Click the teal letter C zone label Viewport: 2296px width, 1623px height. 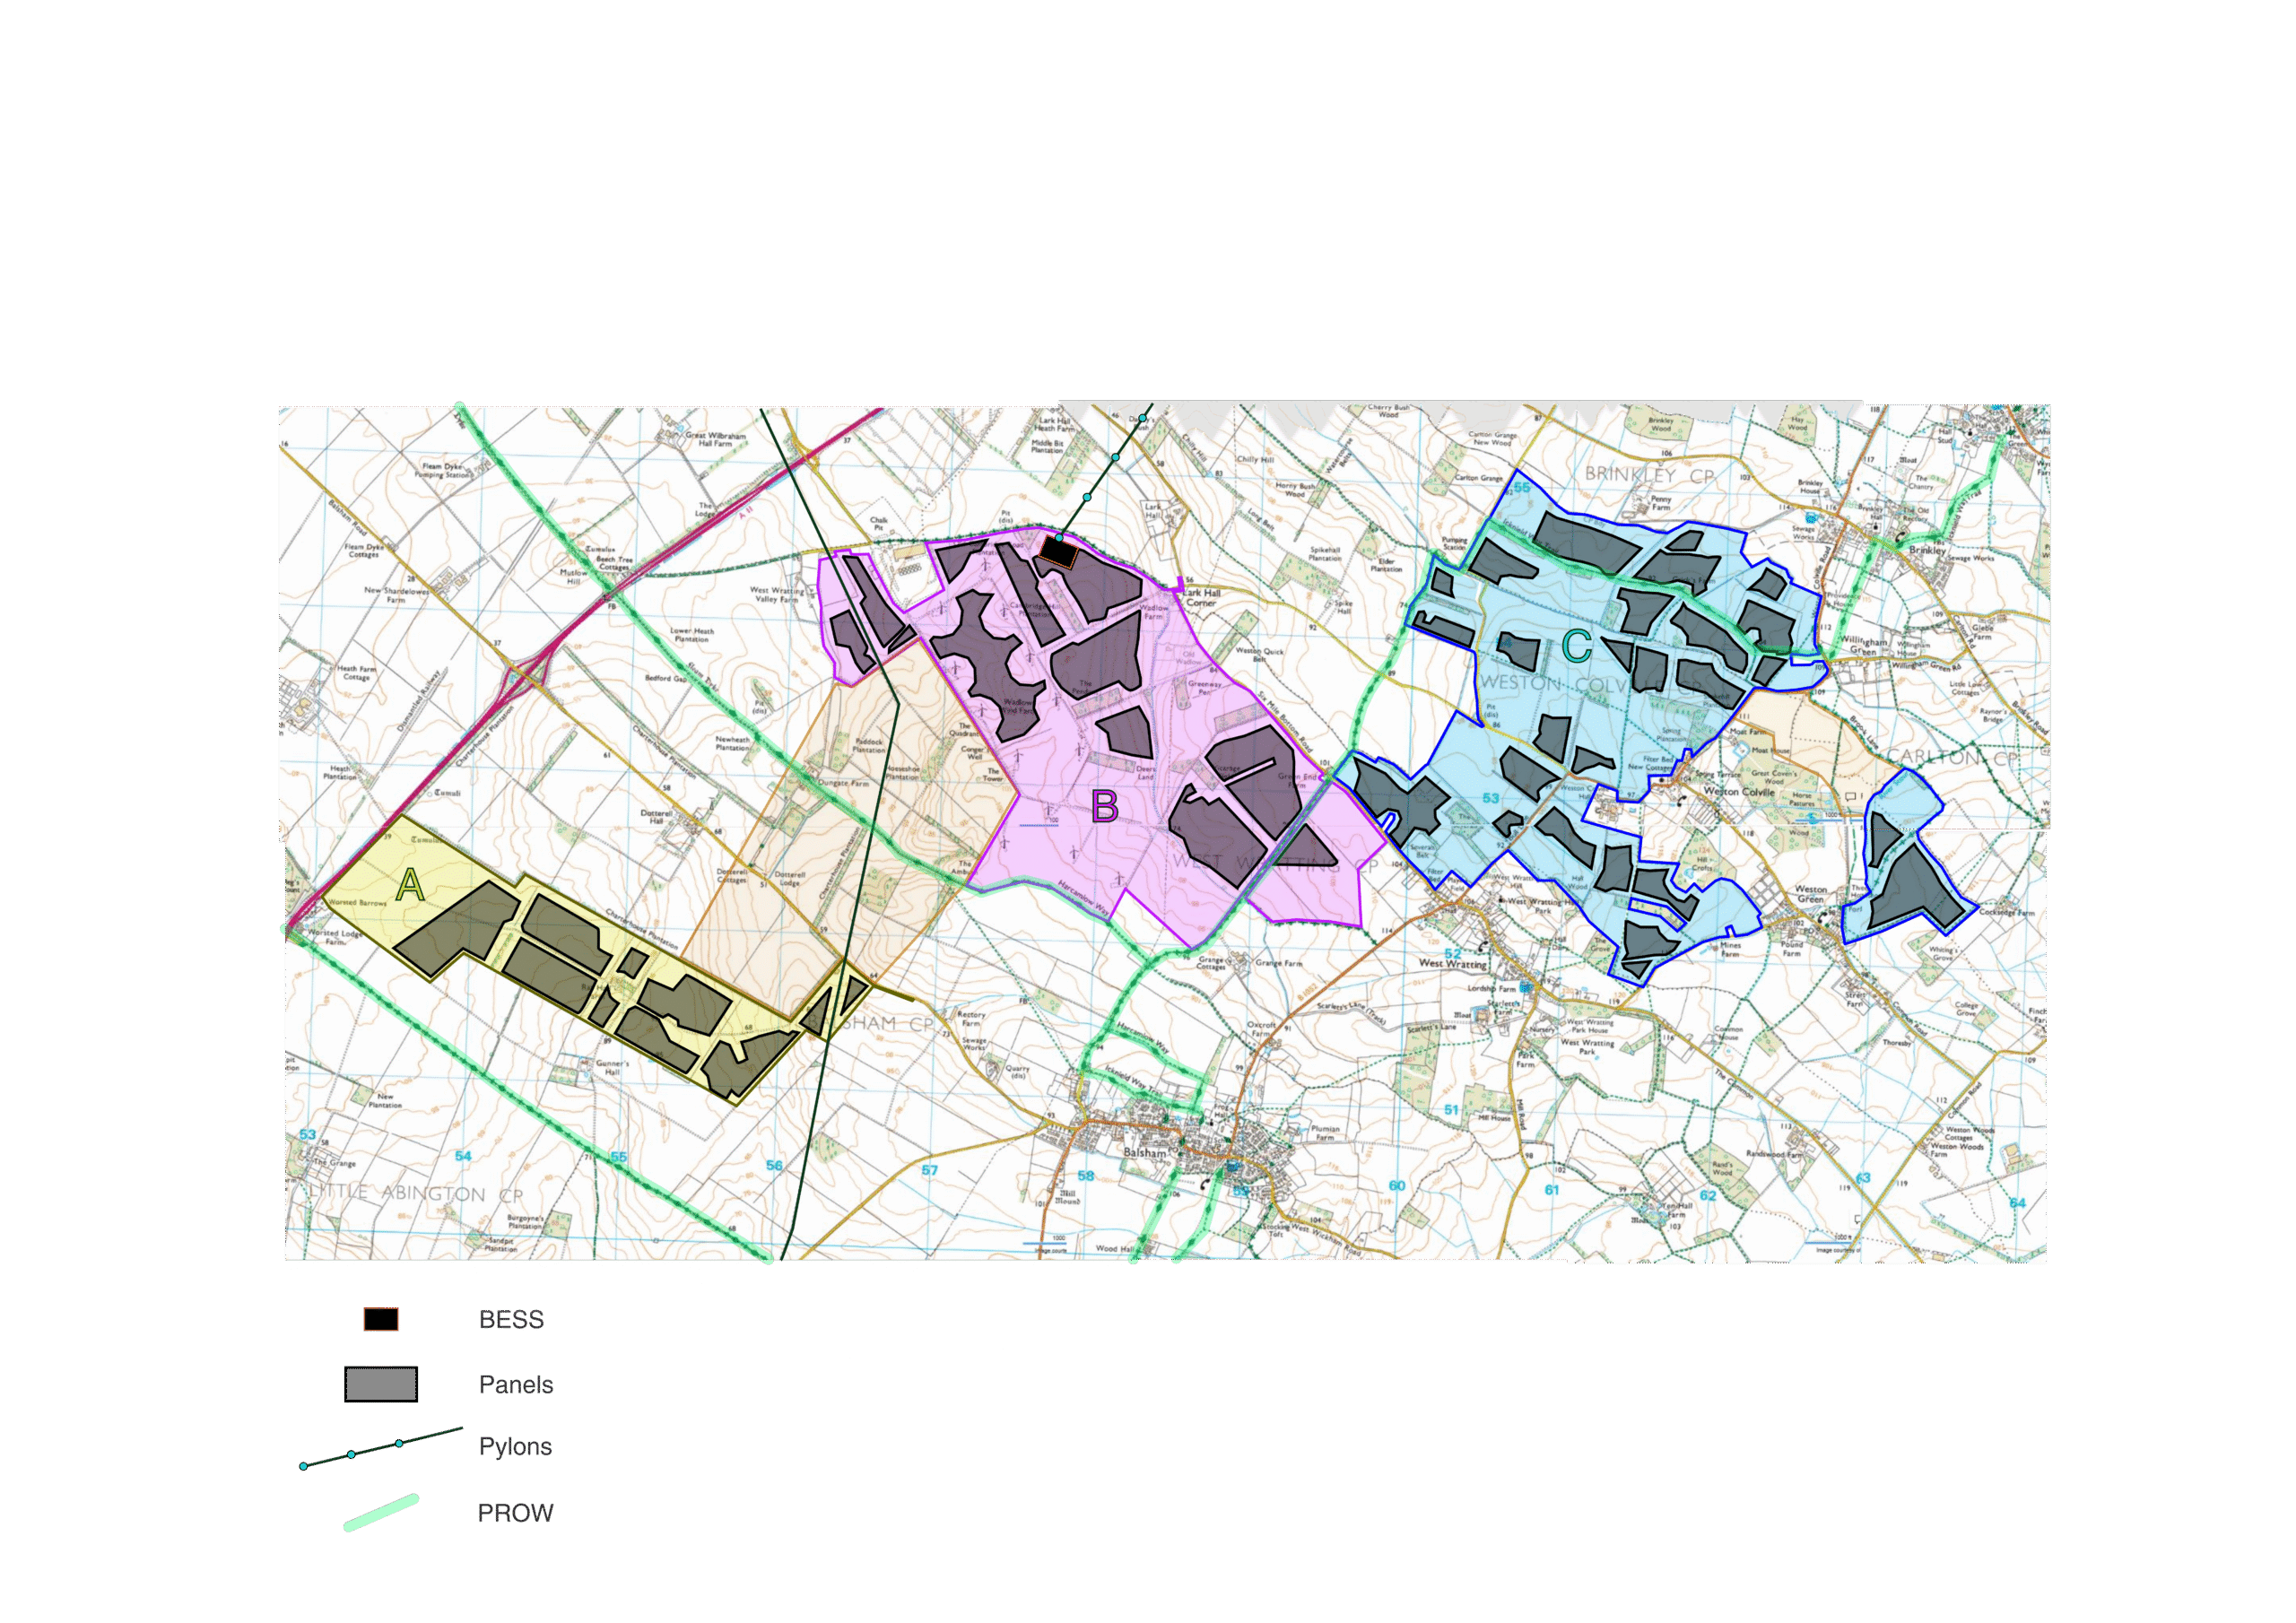[1576, 647]
